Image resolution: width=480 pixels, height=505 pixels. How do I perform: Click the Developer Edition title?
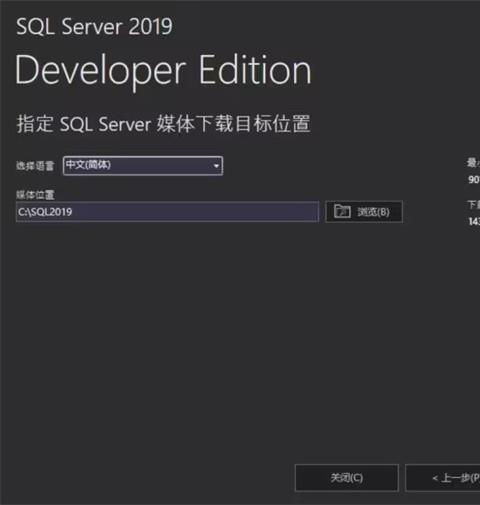click(163, 72)
